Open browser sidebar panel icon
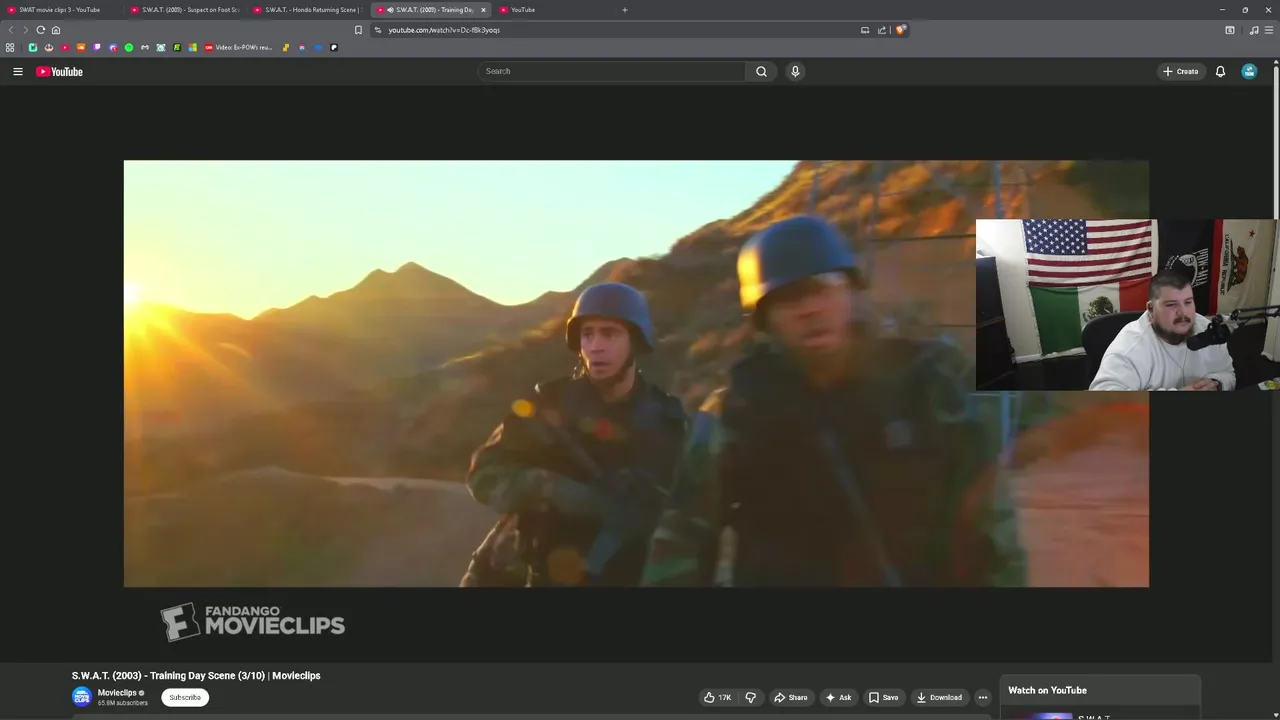The height and width of the screenshot is (720, 1280). click(x=1230, y=30)
